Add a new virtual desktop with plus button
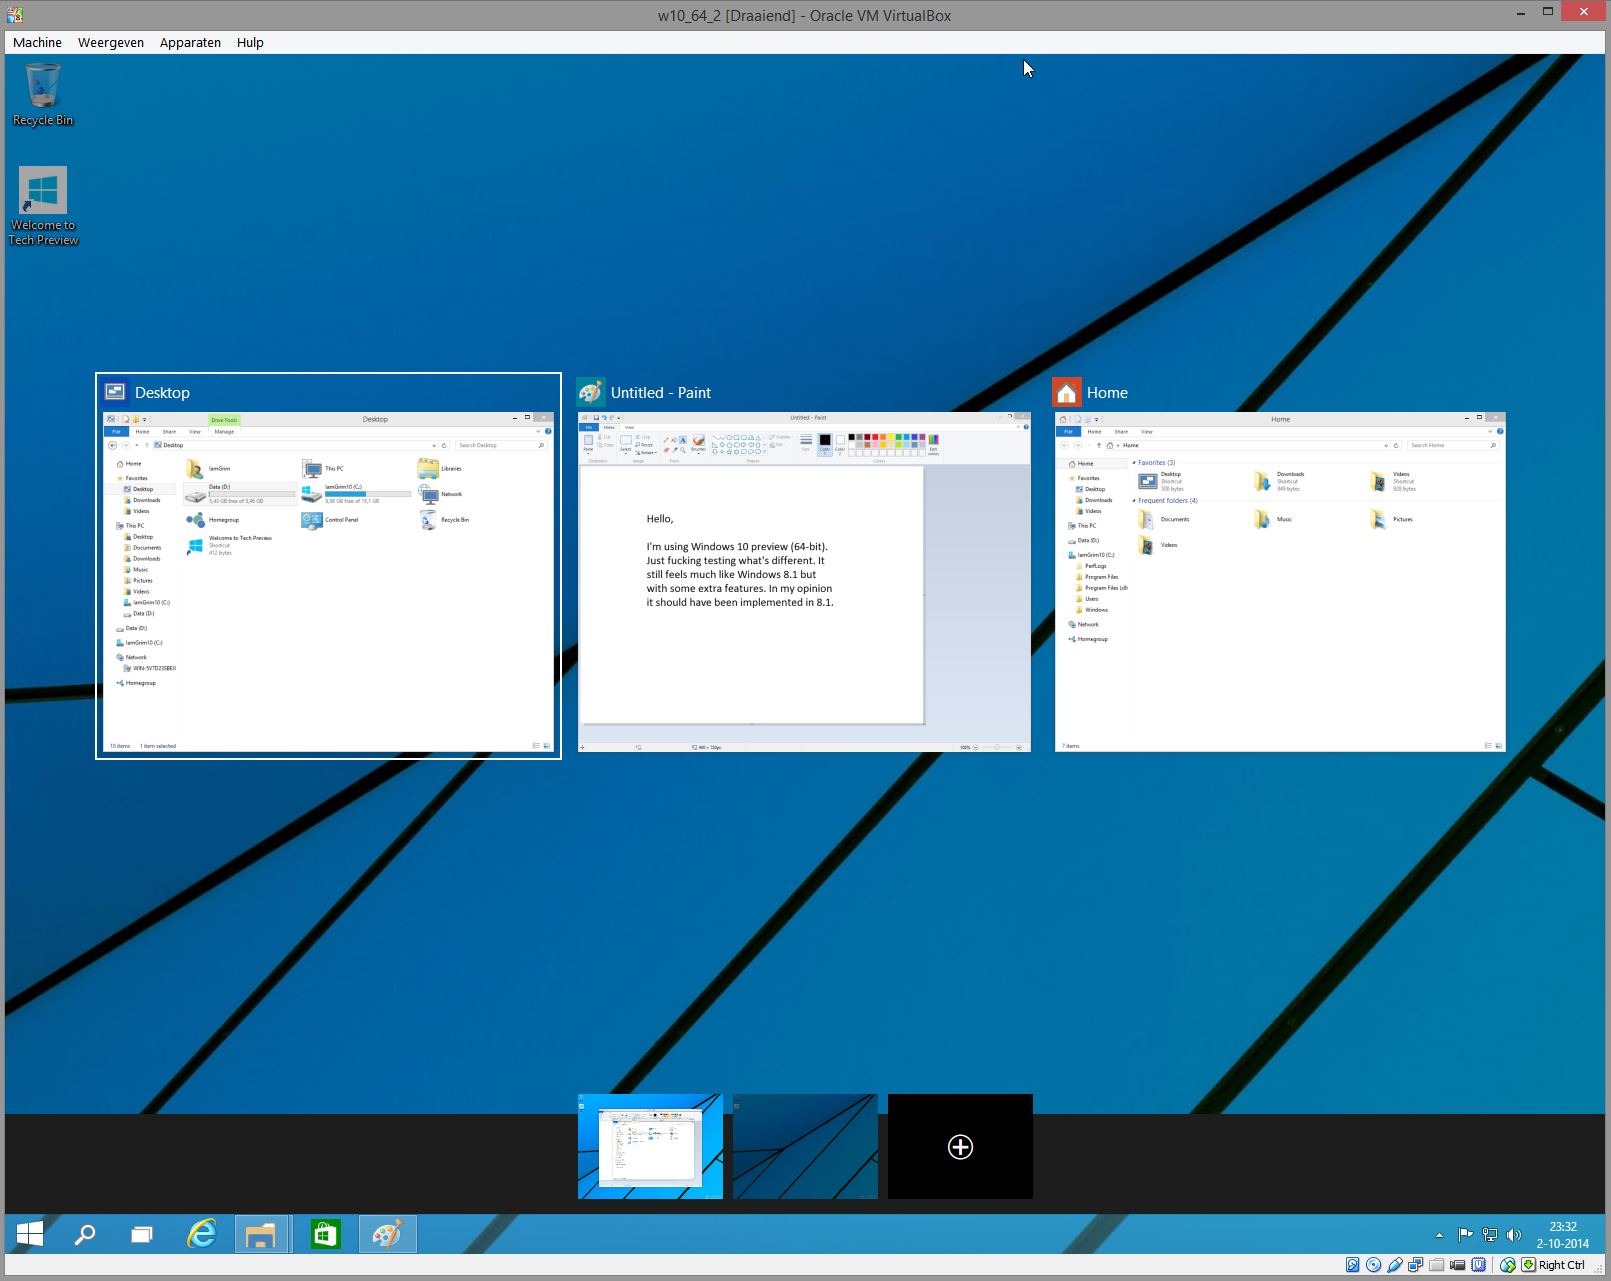1611x1281 pixels. [960, 1146]
